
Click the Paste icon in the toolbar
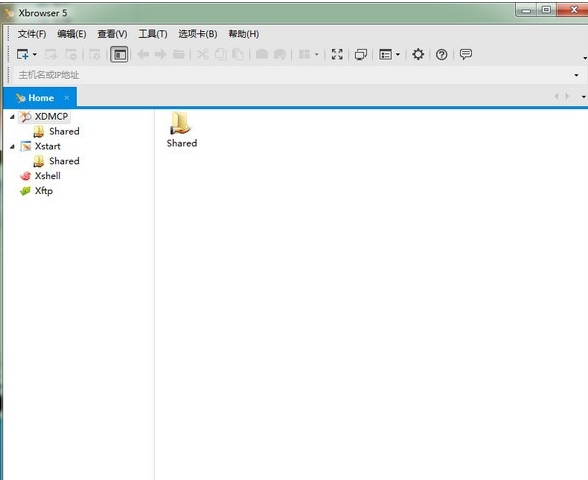238,55
